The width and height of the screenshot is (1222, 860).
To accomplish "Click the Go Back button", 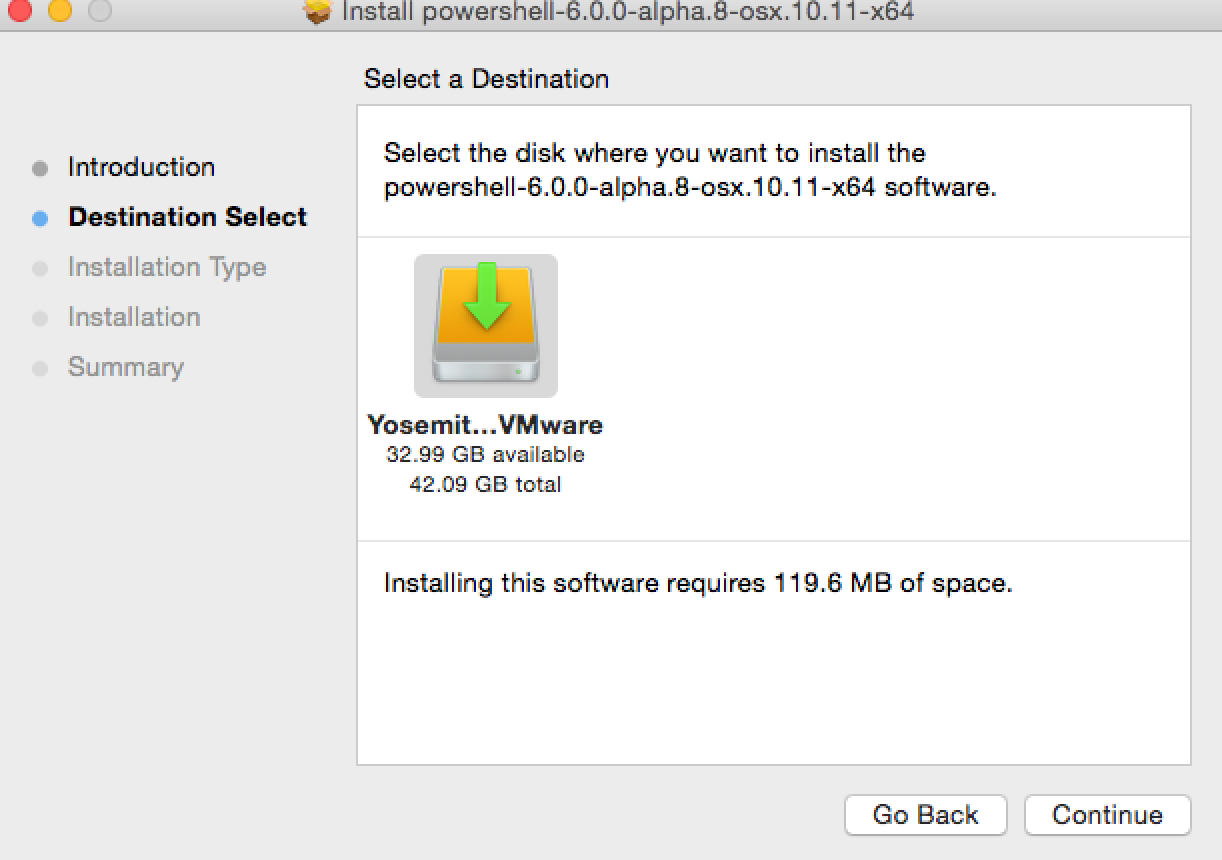I will 925,815.
